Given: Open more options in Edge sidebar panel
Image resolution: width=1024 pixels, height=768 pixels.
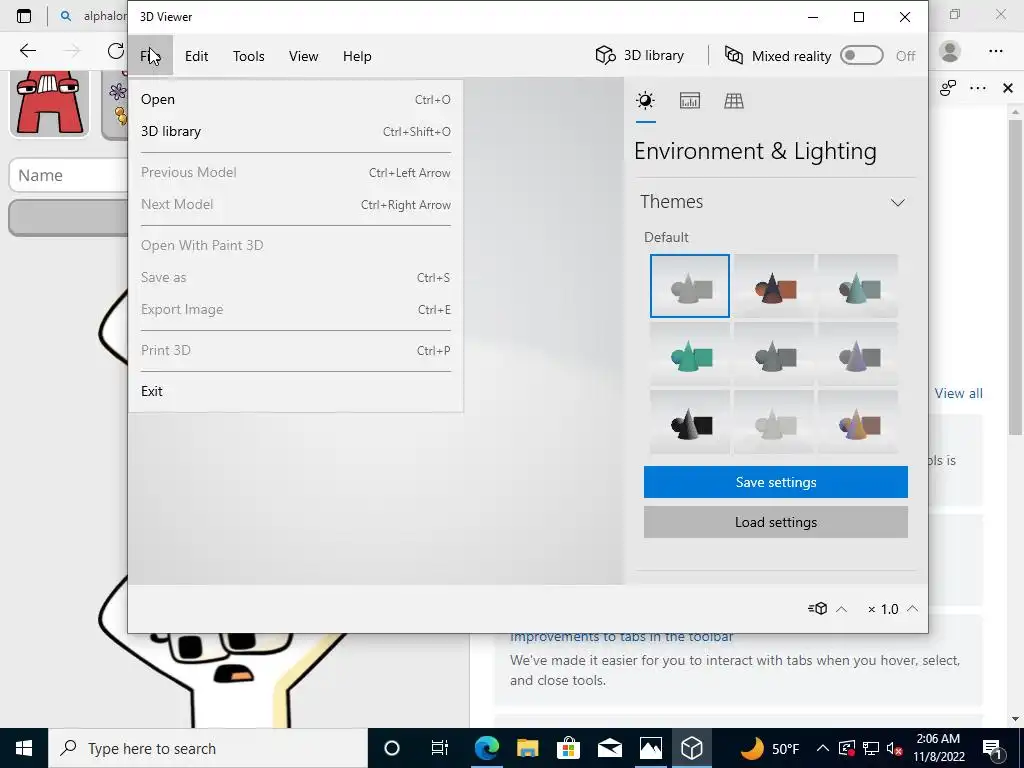Looking at the screenshot, I should click(x=978, y=88).
